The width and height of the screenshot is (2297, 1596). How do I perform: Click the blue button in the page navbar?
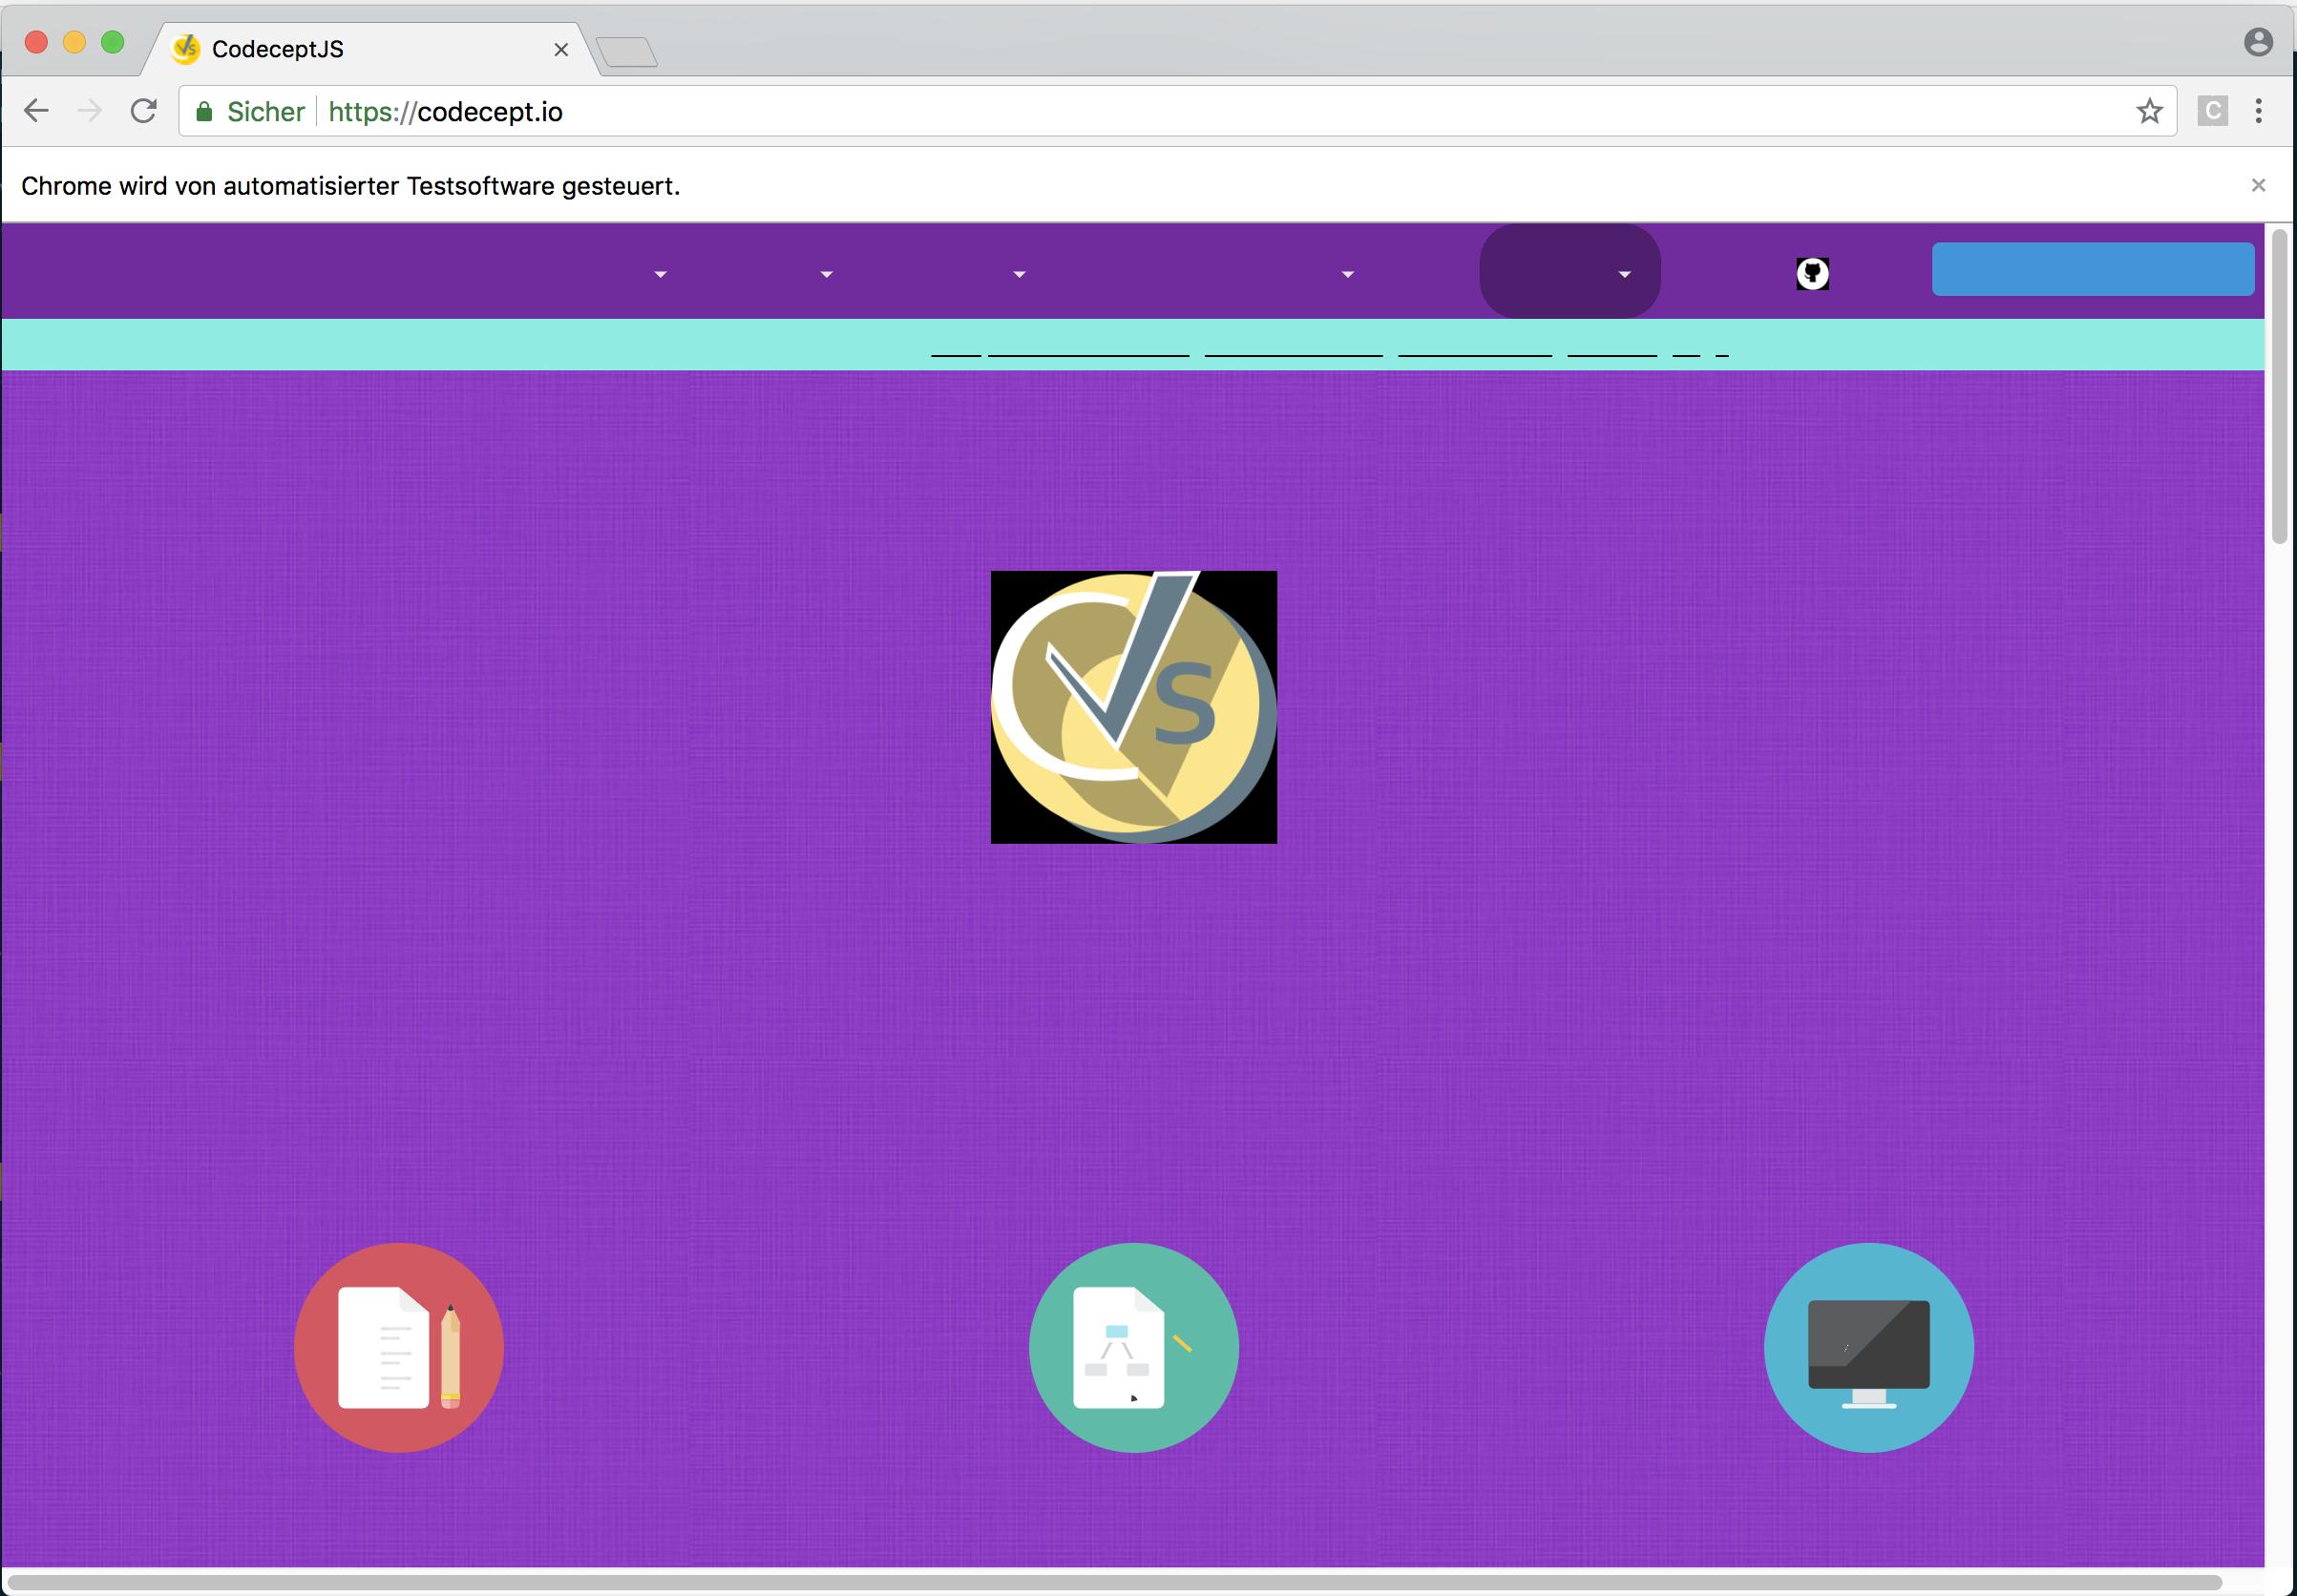pos(2092,269)
